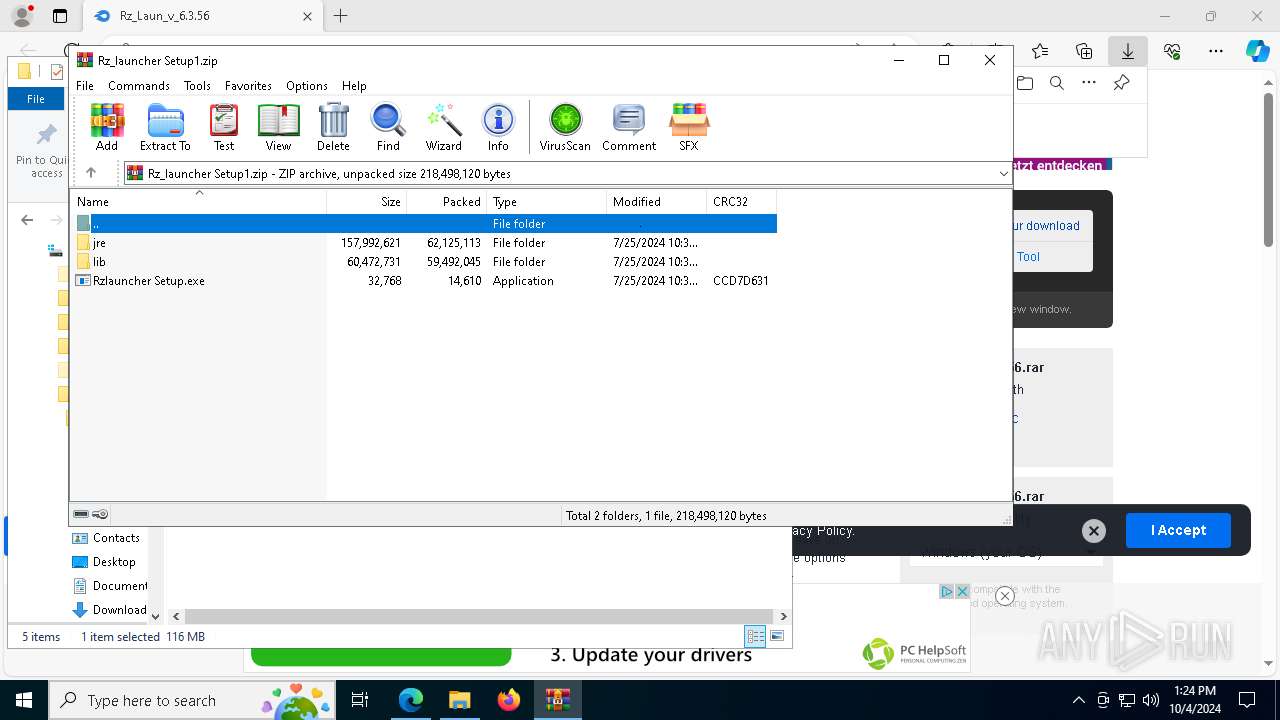Screen dimensions: 1280x720
Task: Close the ad overlay circle X
Action: coord(1005,596)
